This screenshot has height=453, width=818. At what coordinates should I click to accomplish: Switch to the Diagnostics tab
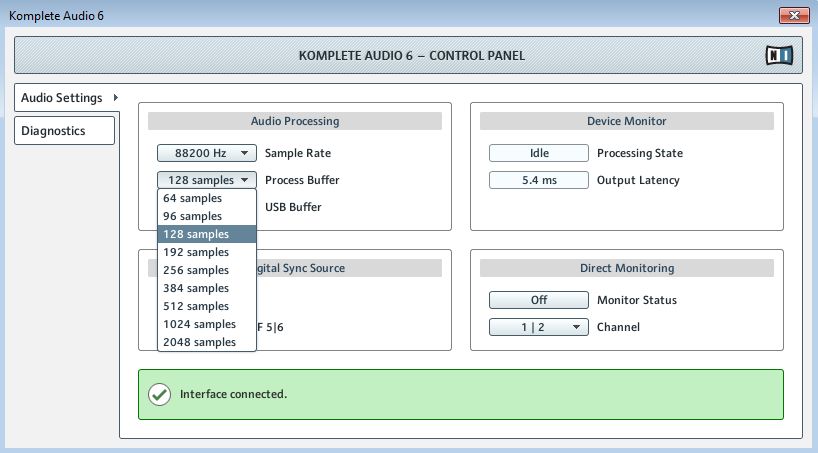click(x=64, y=130)
